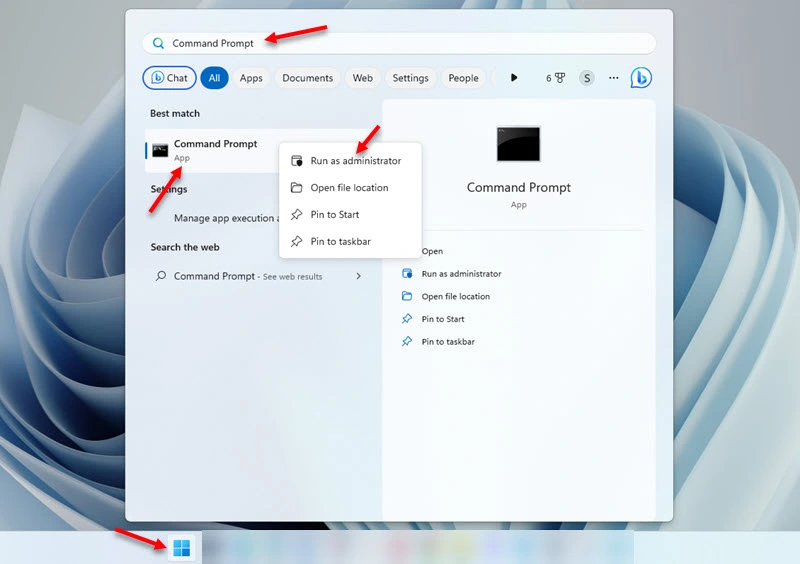Click the Search the web heading
The width and height of the screenshot is (800, 564).
[185, 247]
